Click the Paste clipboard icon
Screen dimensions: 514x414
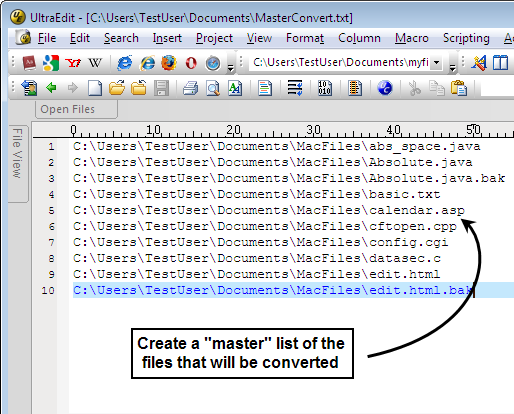coord(459,88)
